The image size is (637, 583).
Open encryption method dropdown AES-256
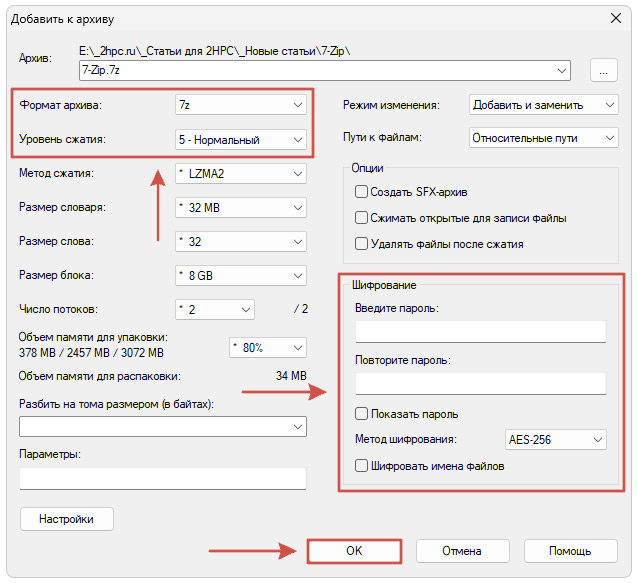(x=555, y=440)
